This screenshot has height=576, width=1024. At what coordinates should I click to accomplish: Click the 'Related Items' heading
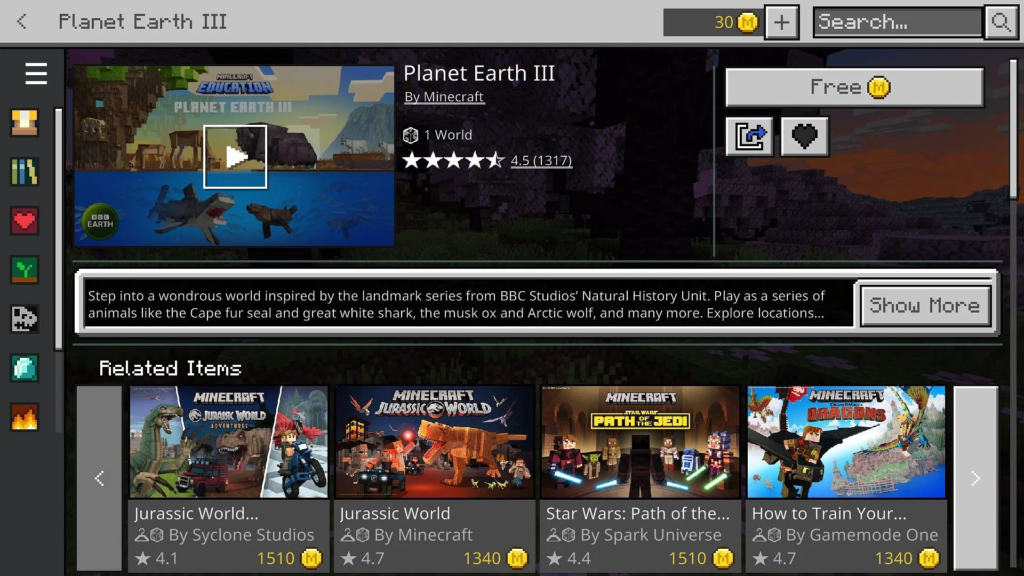tap(170, 368)
